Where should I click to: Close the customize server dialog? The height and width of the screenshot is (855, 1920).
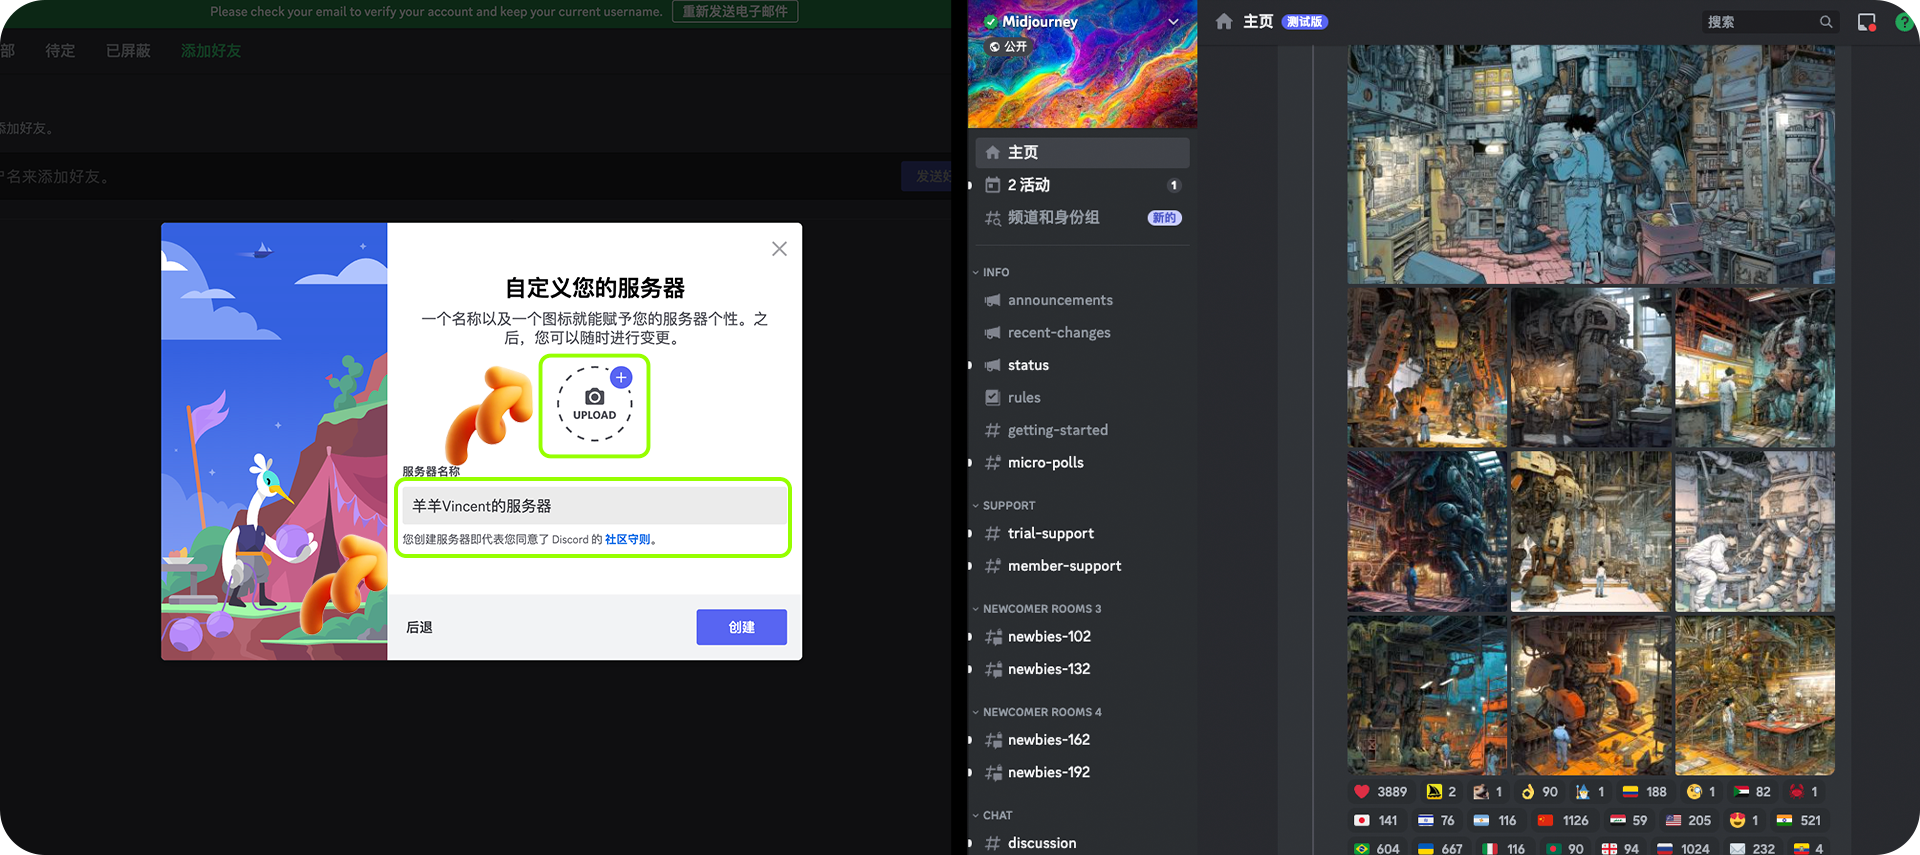779,249
